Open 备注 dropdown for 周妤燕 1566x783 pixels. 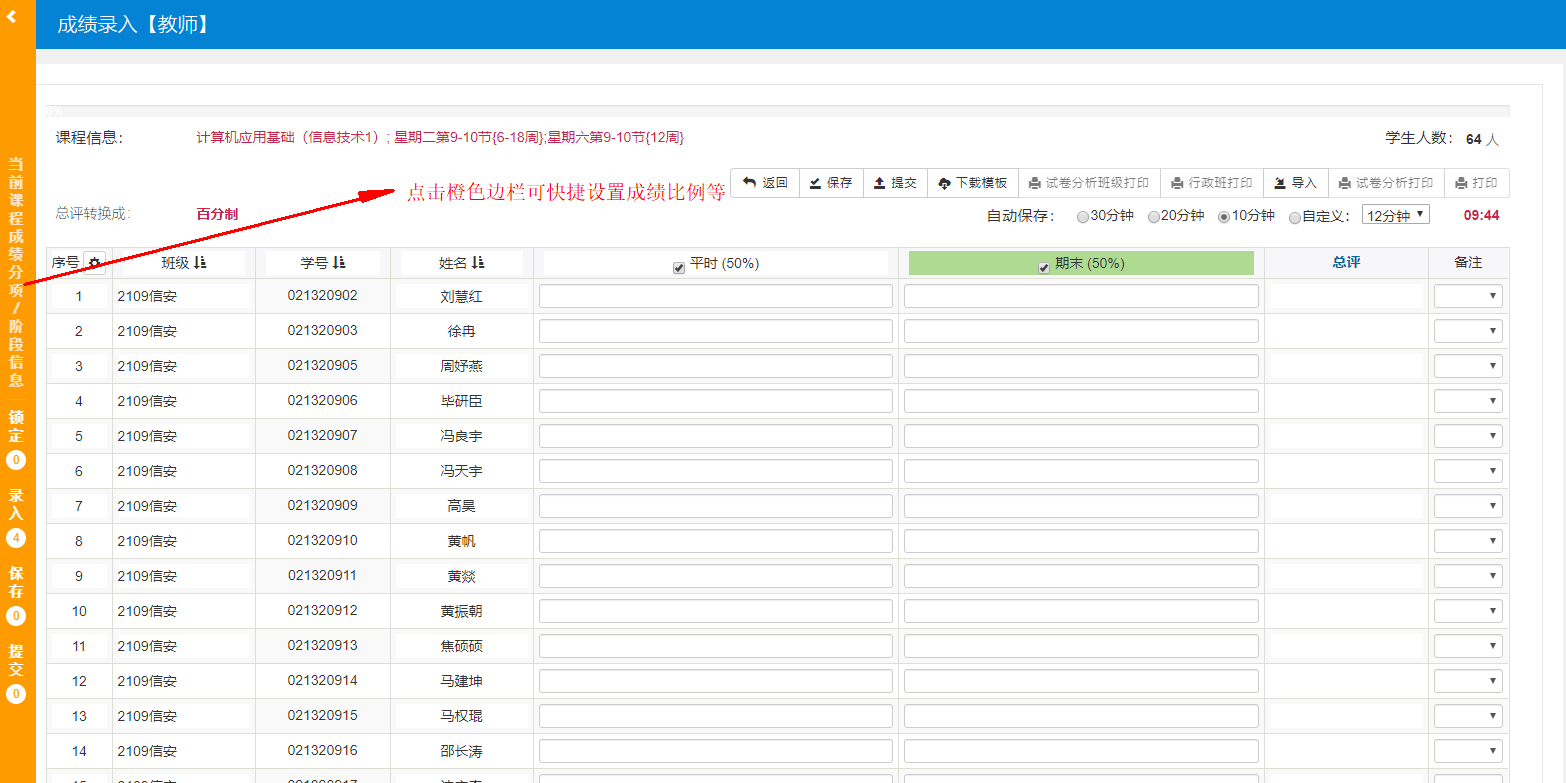[x=1468, y=366]
